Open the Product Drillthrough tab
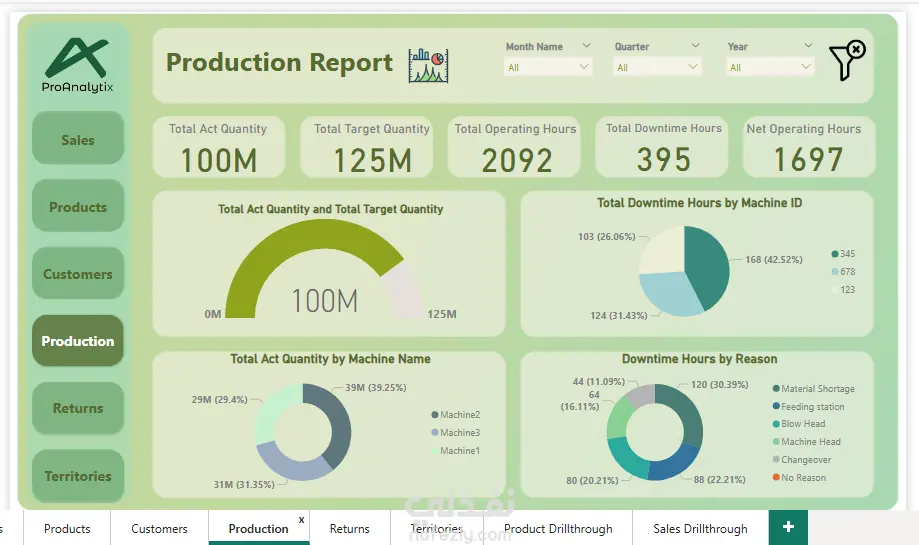Screen dimensions: 919x545 tap(559, 529)
